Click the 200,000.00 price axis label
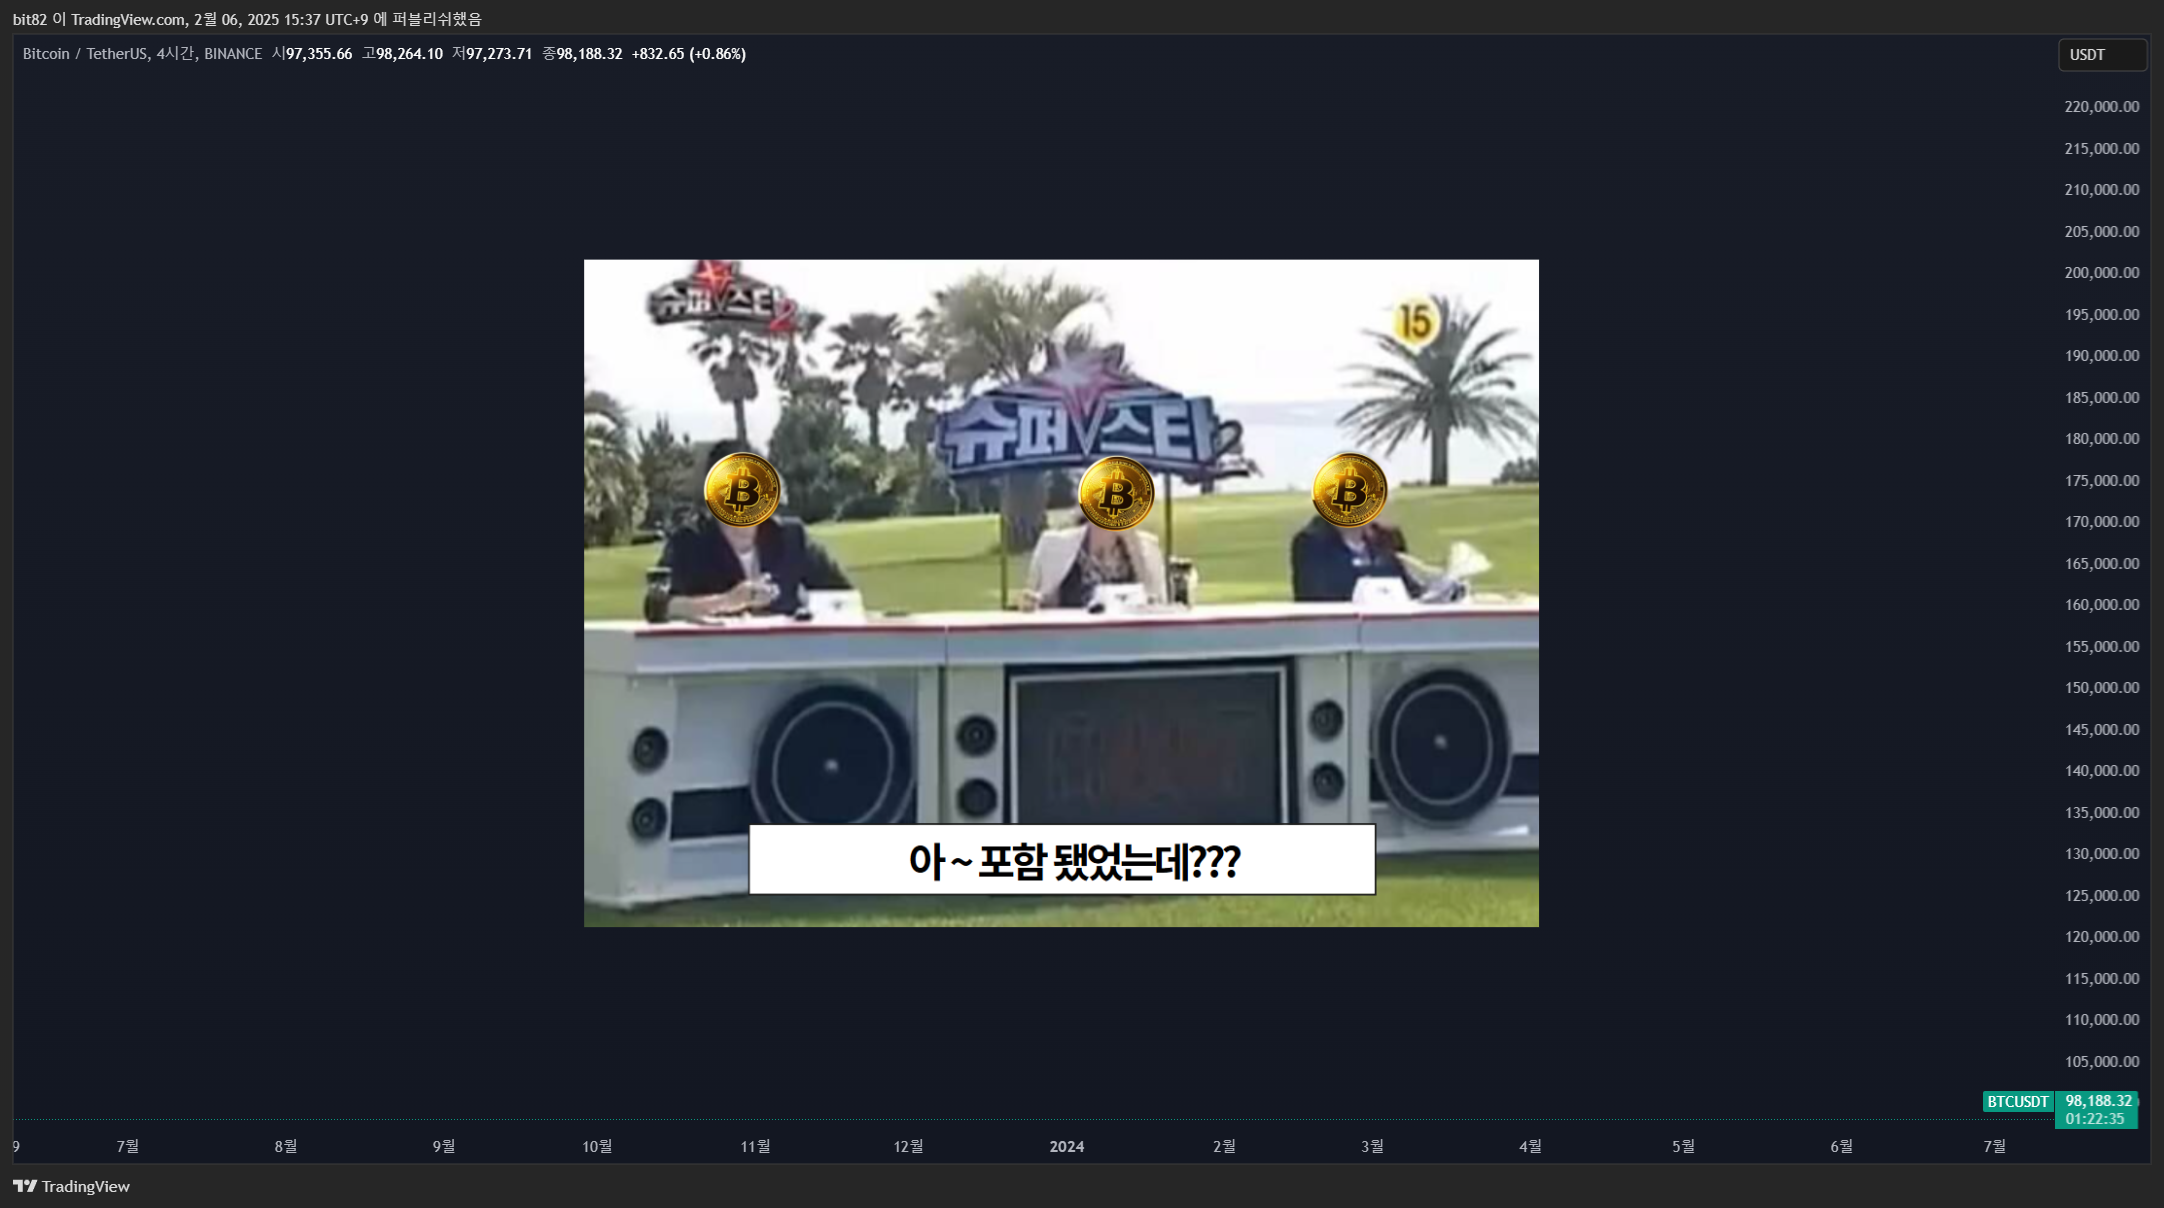 [x=2101, y=273]
